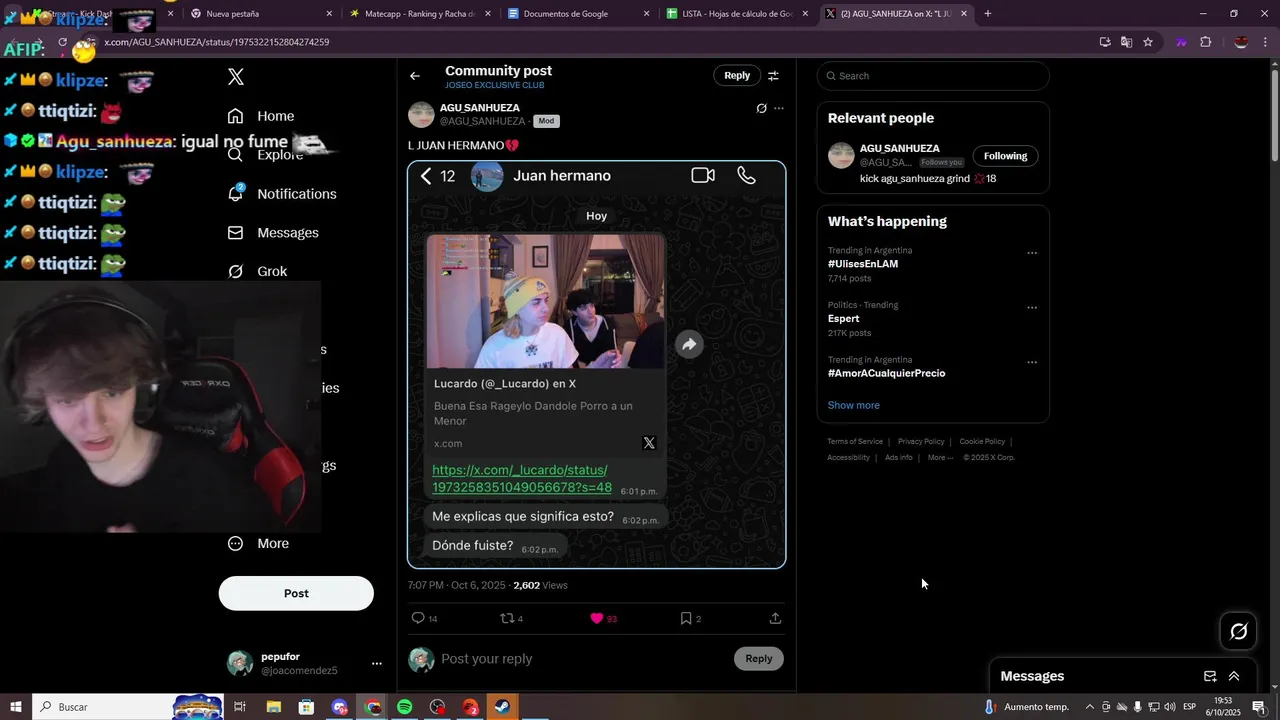Click the install app icon in address bar
The image size is (1280, 720).
tap(1105, 42)
